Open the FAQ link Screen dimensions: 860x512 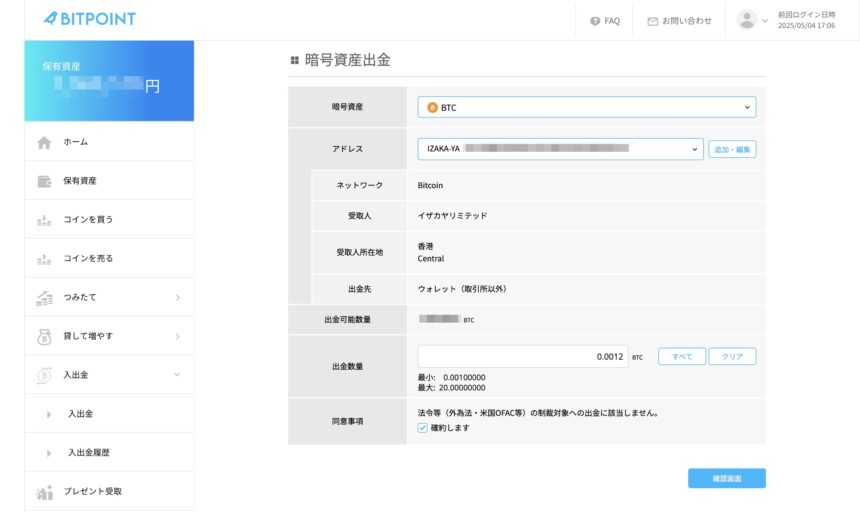605,21
